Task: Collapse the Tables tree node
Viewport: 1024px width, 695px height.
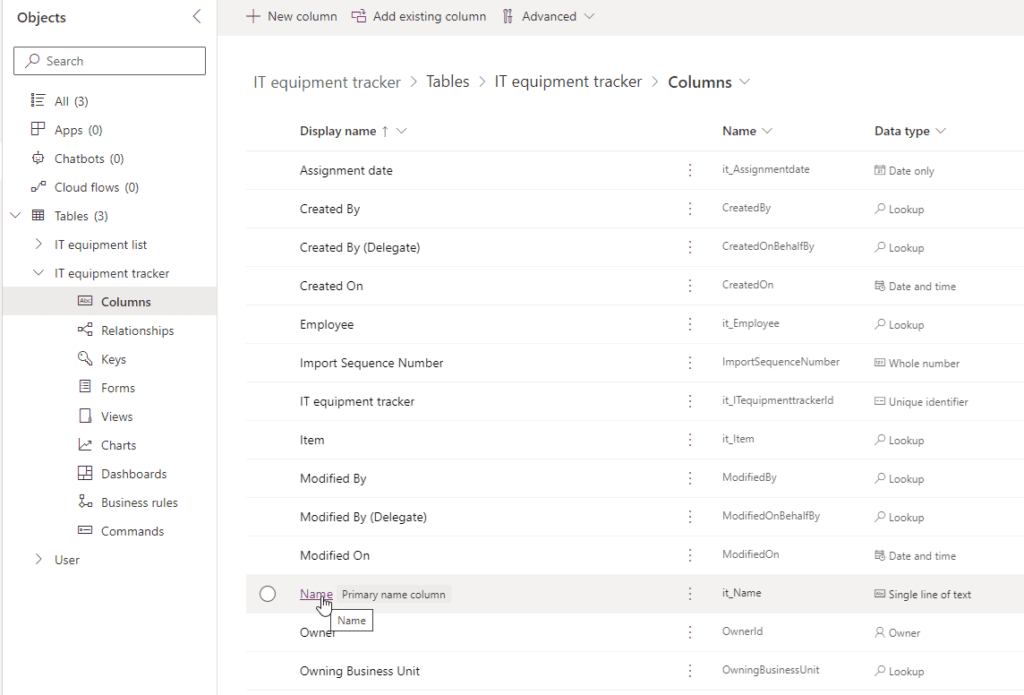Action: click(15, 216)
